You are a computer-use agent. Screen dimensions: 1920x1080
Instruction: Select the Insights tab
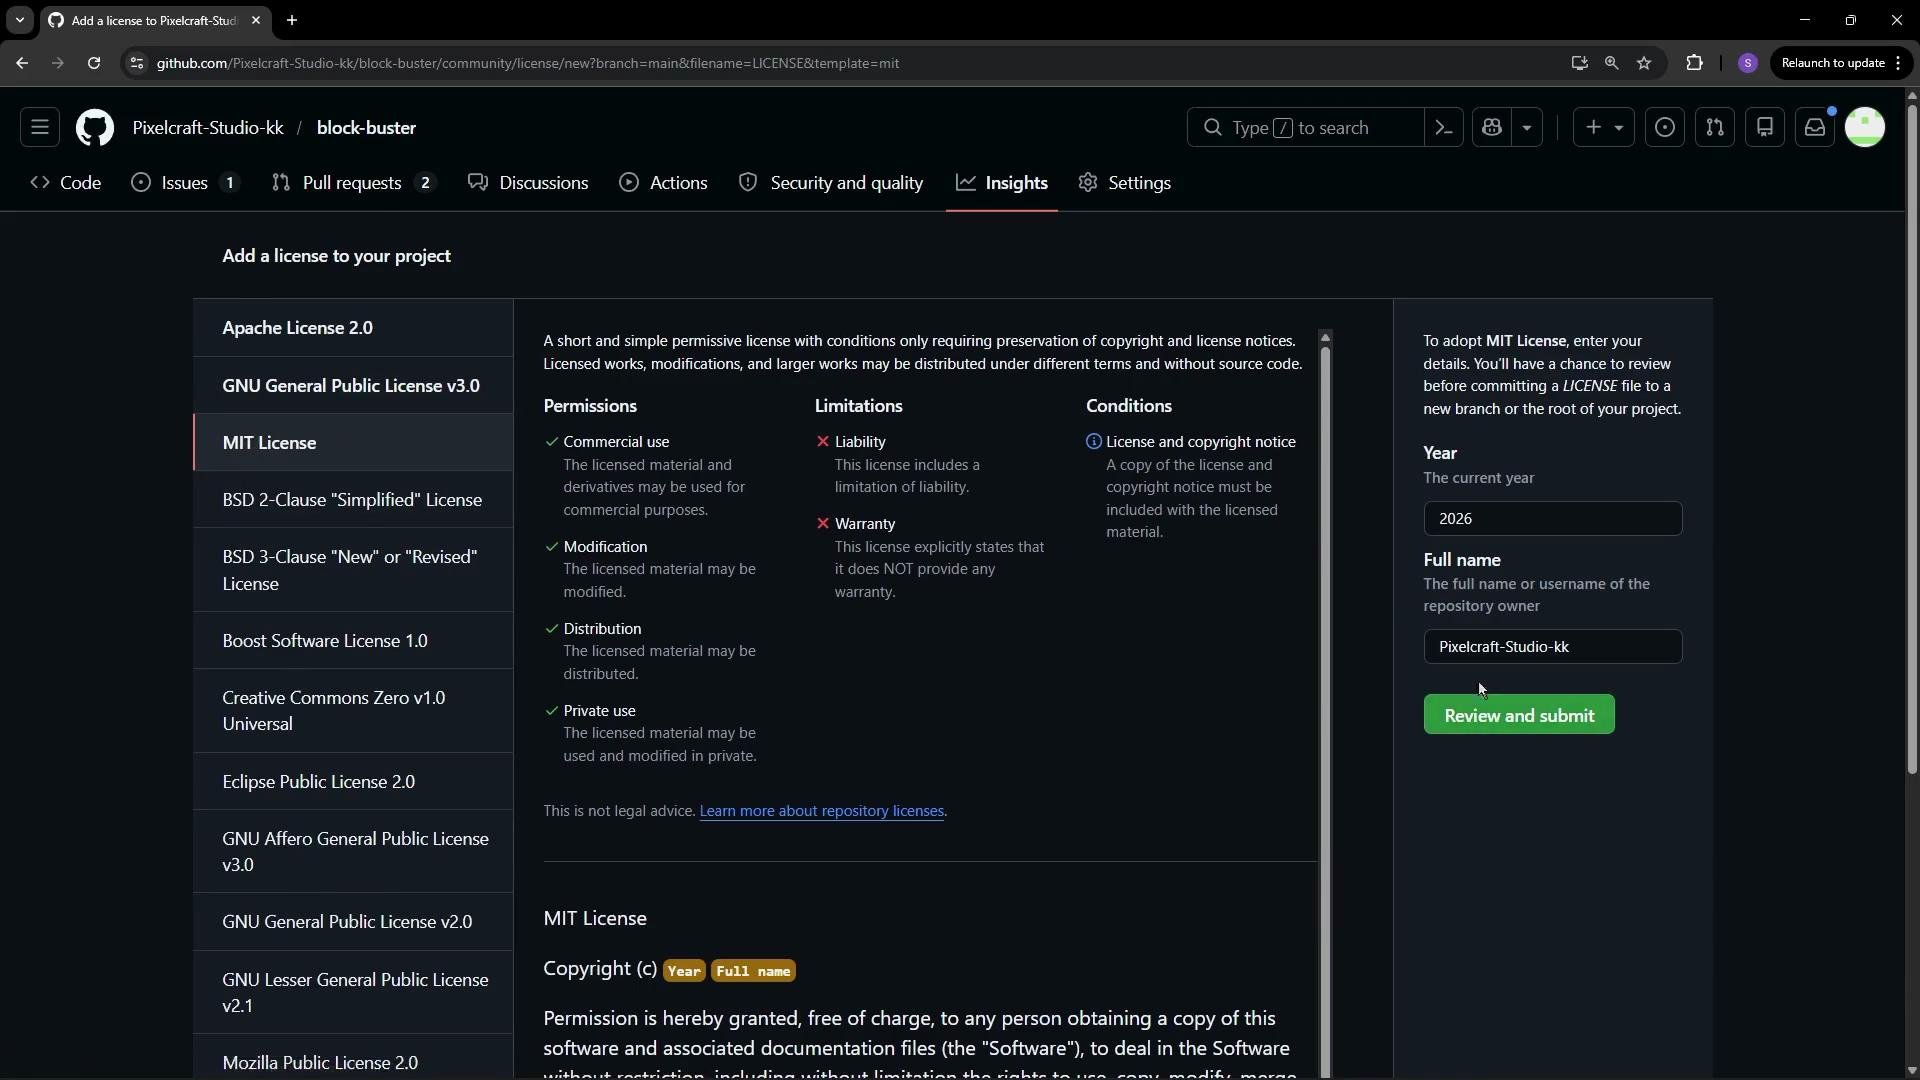(1002, 183)
